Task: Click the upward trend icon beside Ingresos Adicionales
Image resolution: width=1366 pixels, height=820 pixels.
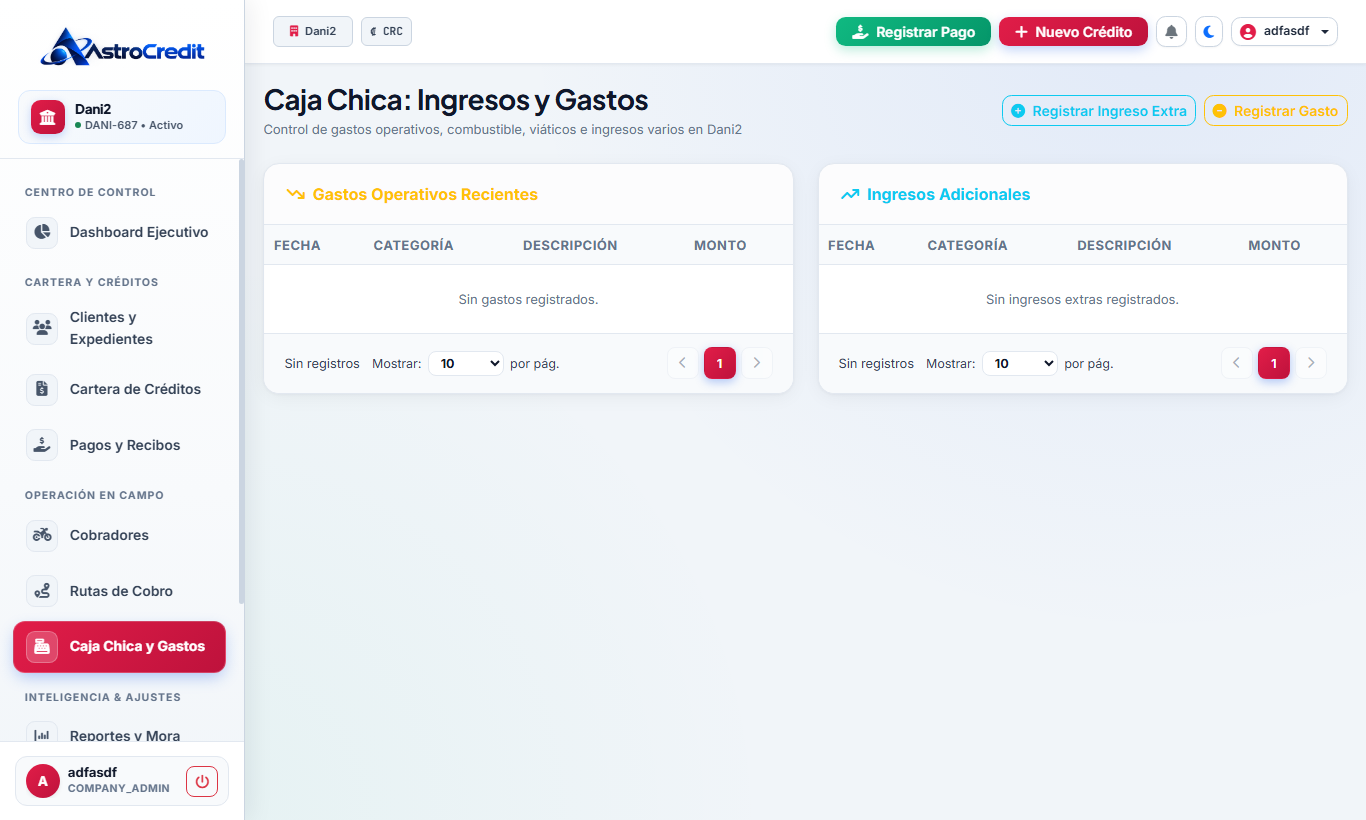Action: [x=850, y=195]
